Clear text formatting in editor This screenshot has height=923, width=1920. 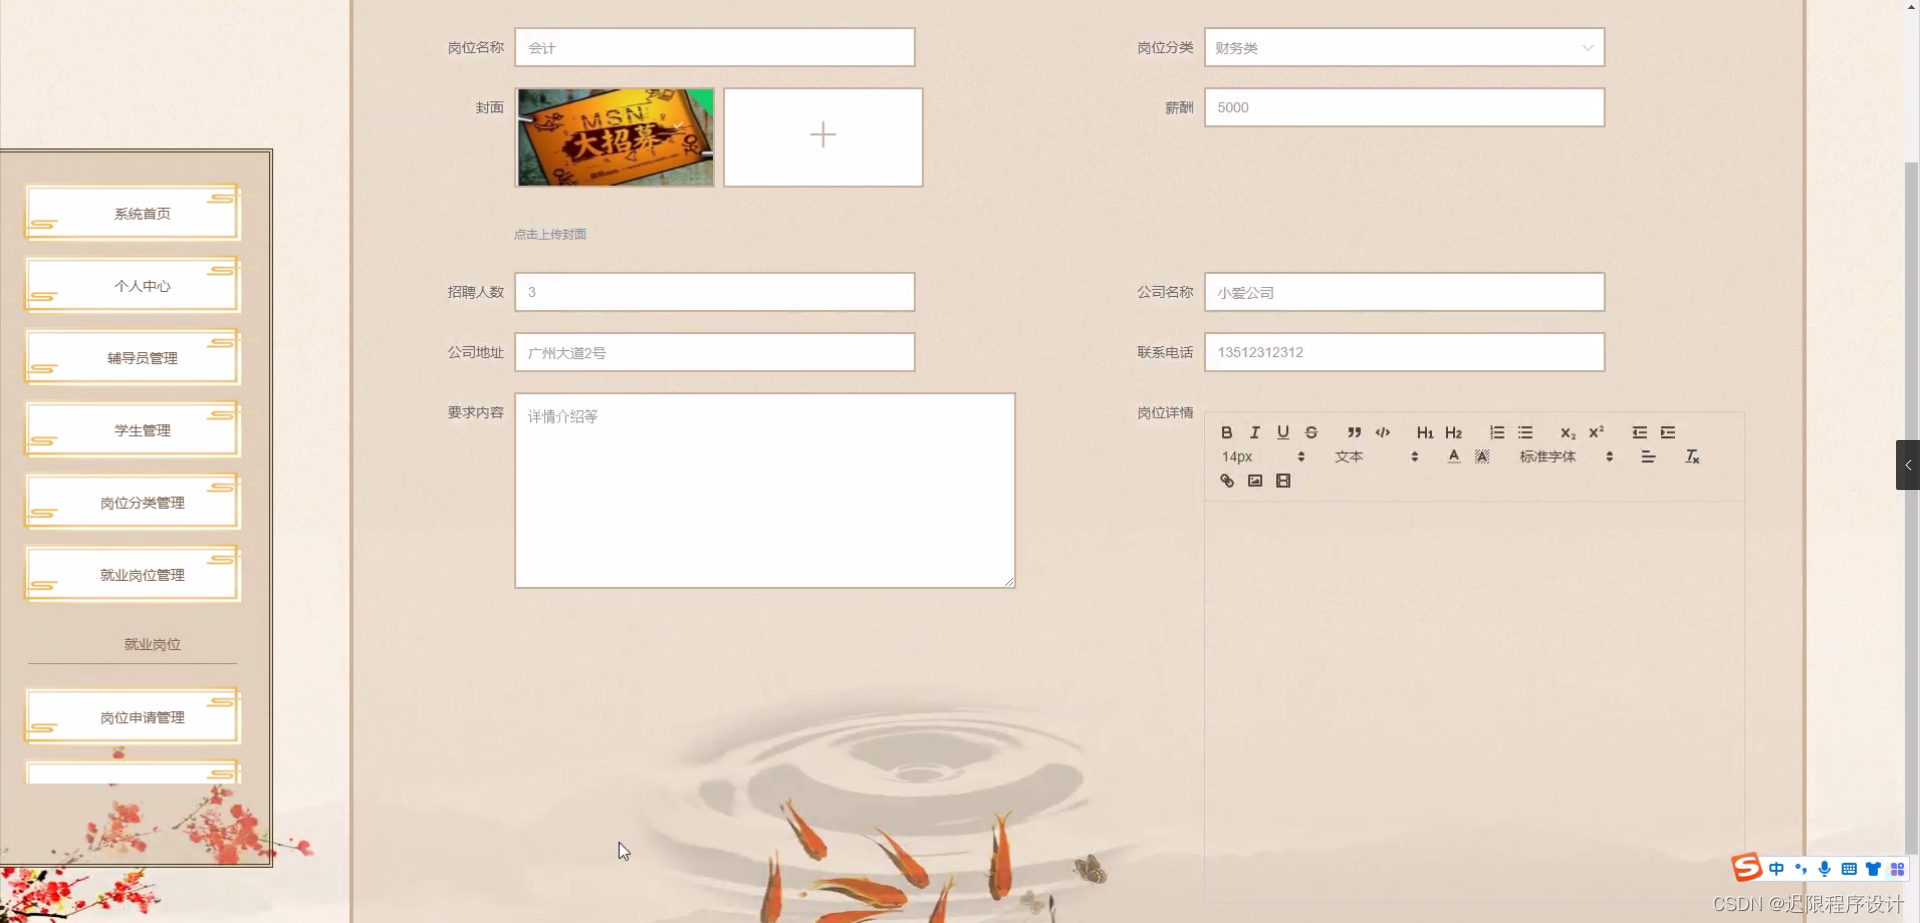(1692, 457)
